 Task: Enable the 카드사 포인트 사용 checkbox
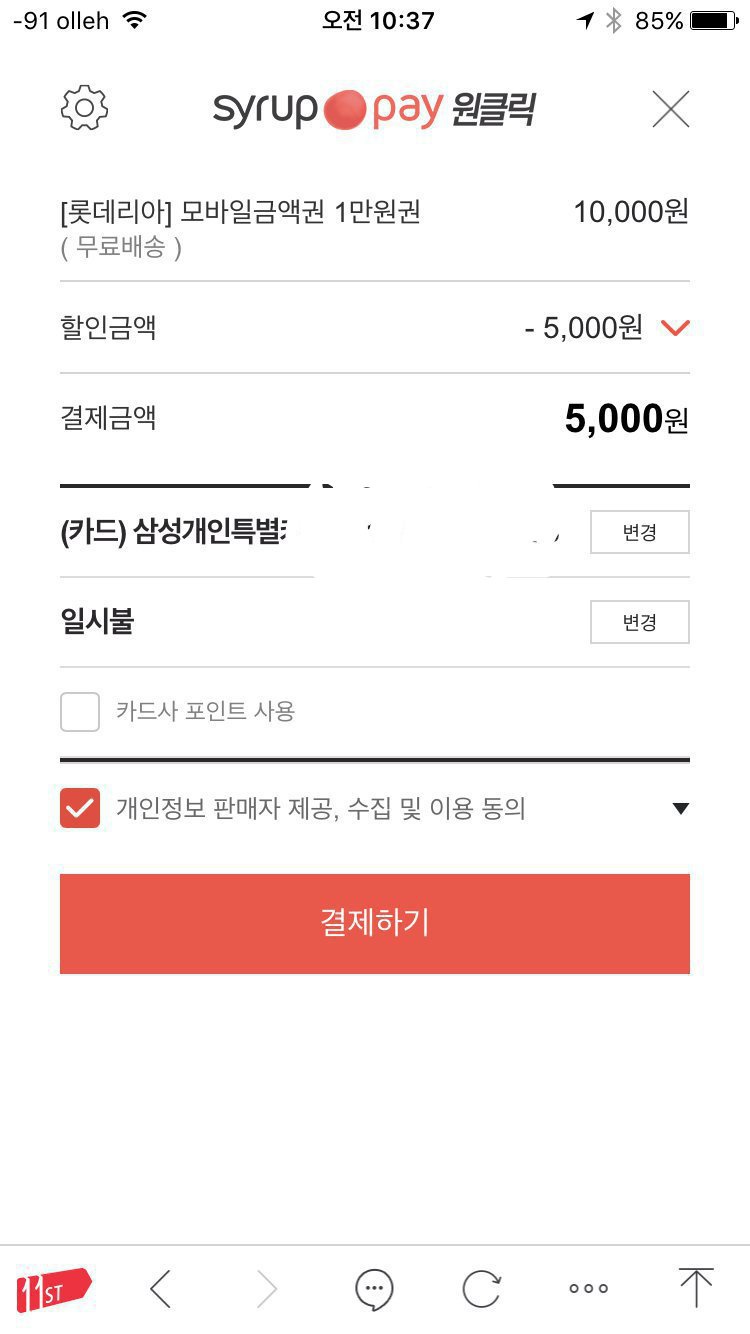[x=80, y=712]
